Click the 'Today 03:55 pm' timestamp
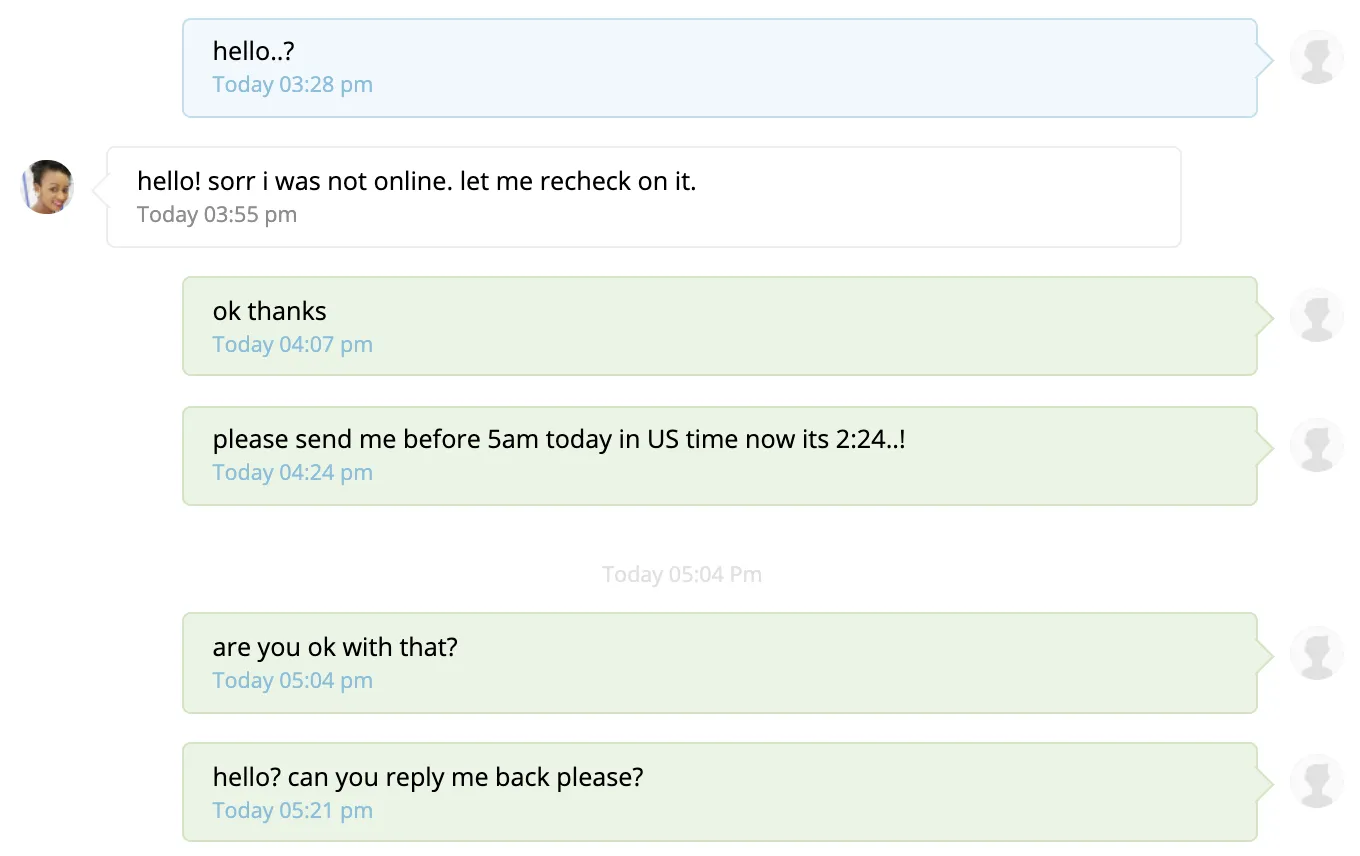This screenshot has height=856, width=1360. tap(217, 215)
